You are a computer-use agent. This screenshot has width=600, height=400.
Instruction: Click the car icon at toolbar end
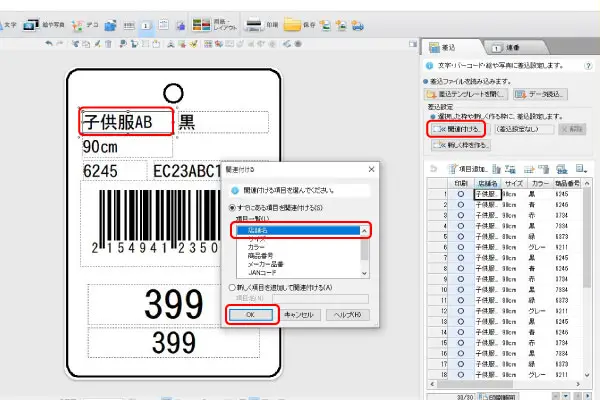coord(357,25)
